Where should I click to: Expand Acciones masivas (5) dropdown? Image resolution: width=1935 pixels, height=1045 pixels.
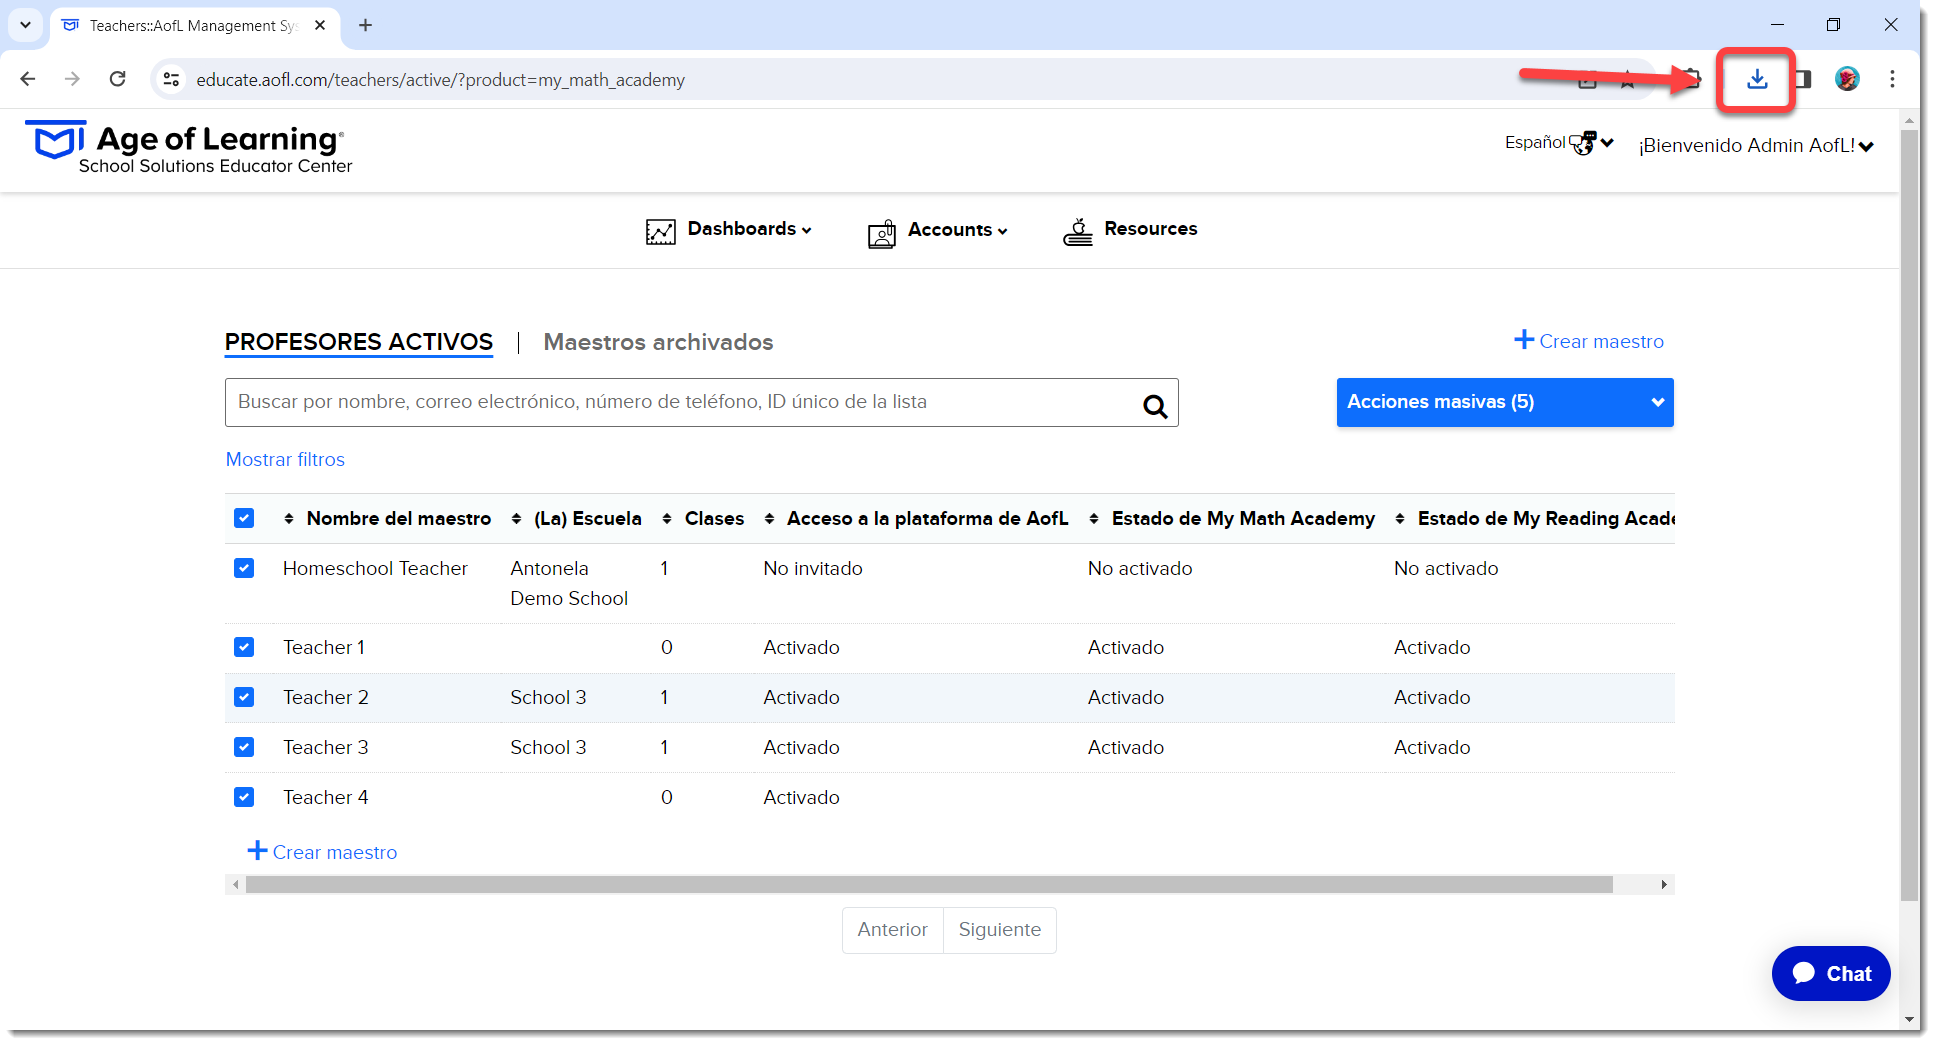[x=1504, y=402]
